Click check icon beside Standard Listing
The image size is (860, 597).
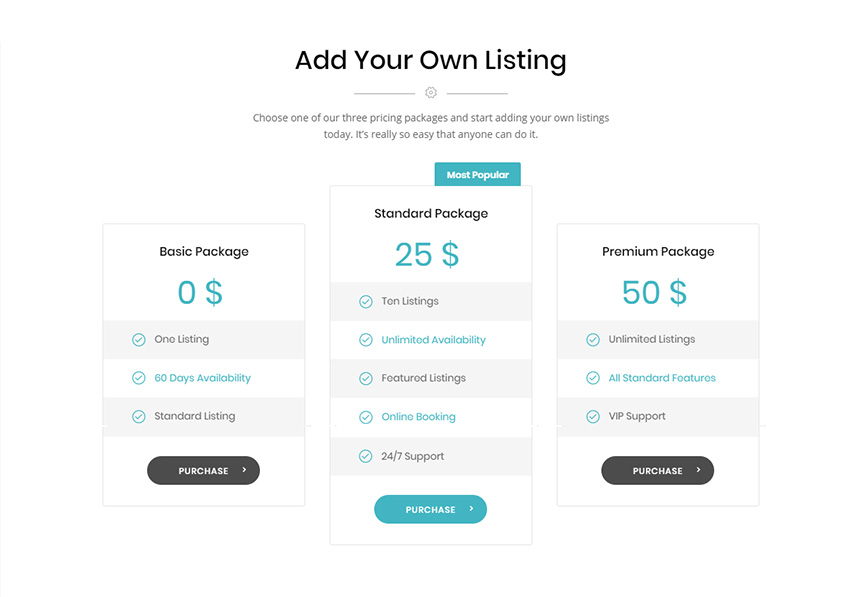coord(139,417)
